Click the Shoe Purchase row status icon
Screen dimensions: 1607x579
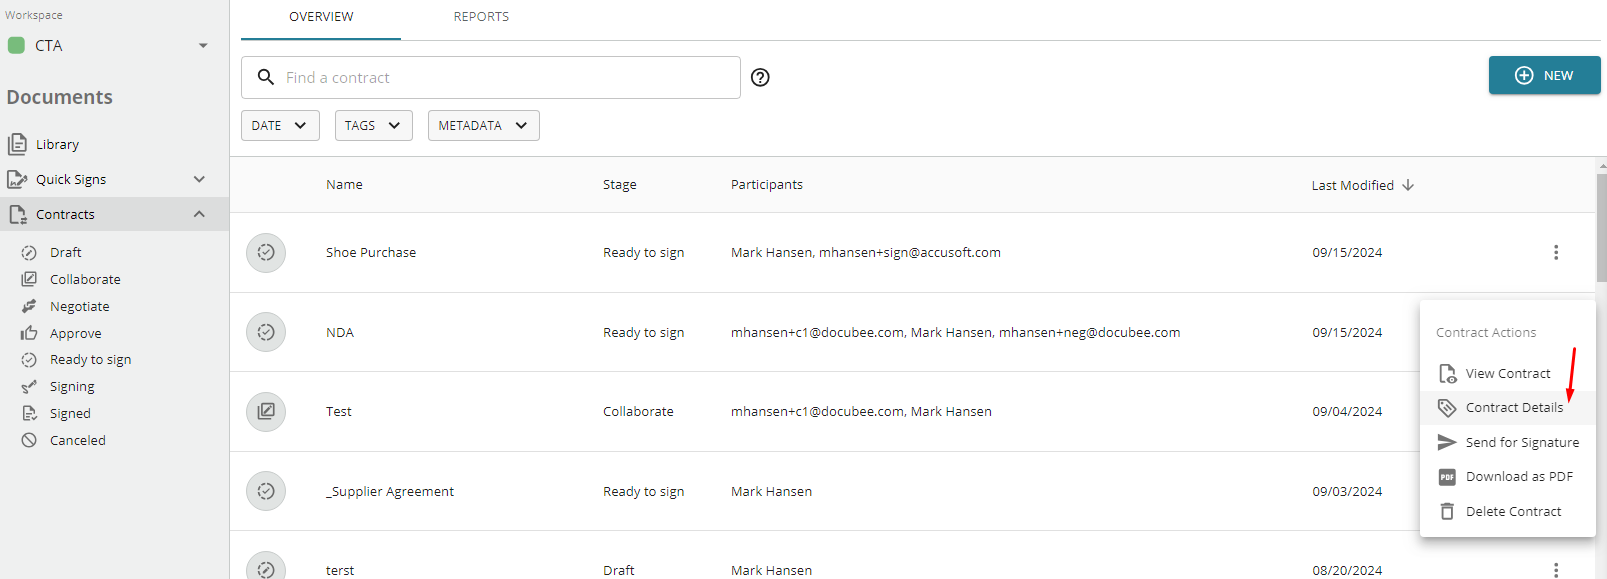(x=266, y=252)
